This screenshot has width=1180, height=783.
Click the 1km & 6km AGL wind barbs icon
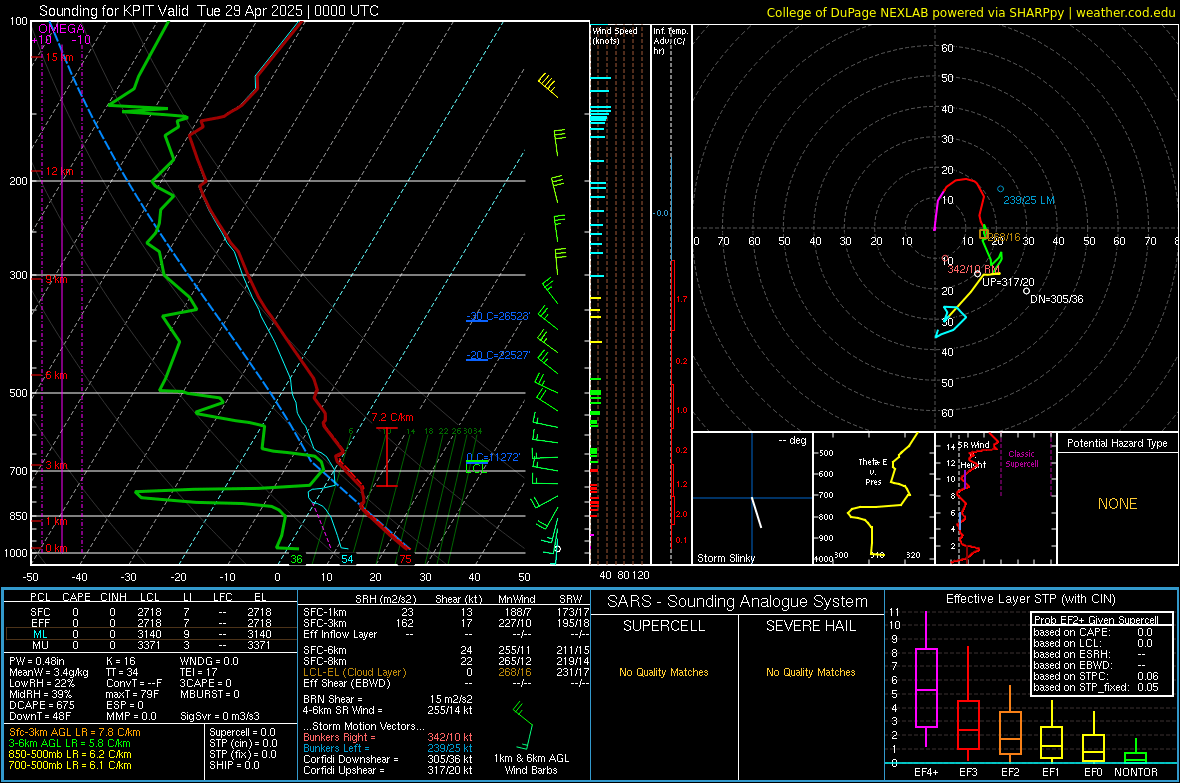coord(525,727)
